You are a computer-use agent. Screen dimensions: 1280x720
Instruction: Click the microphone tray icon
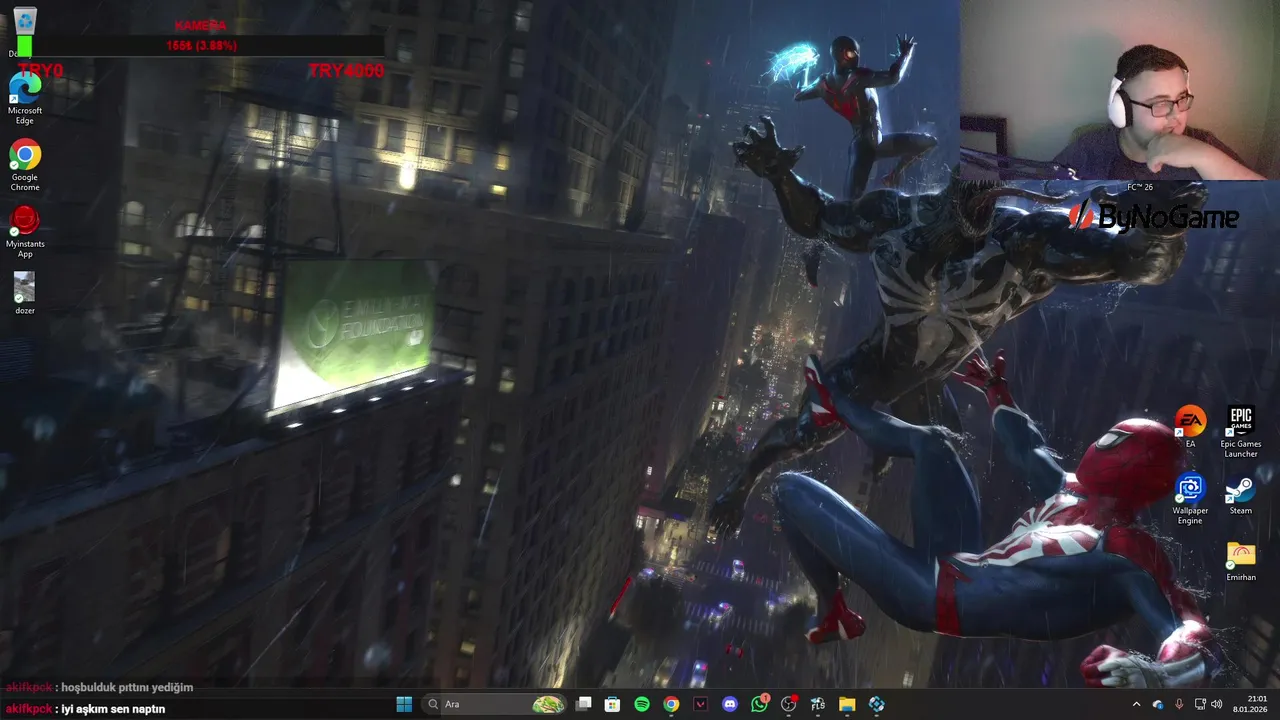(1179, 704)
